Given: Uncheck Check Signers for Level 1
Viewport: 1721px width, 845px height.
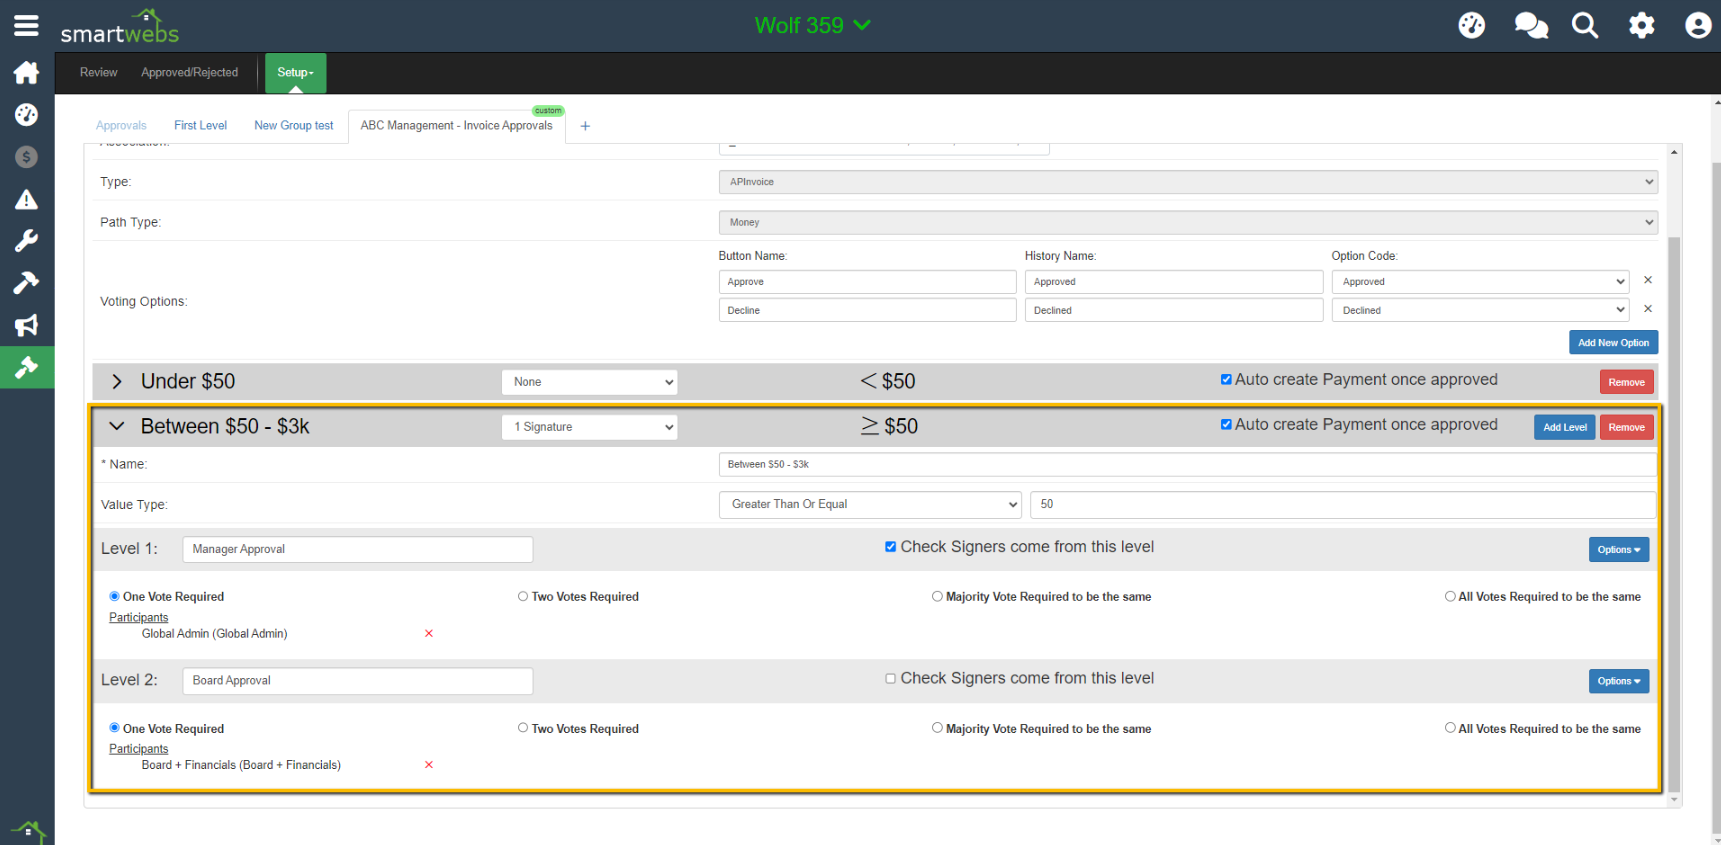Looking at the screenshot, I should coord(890,547).
